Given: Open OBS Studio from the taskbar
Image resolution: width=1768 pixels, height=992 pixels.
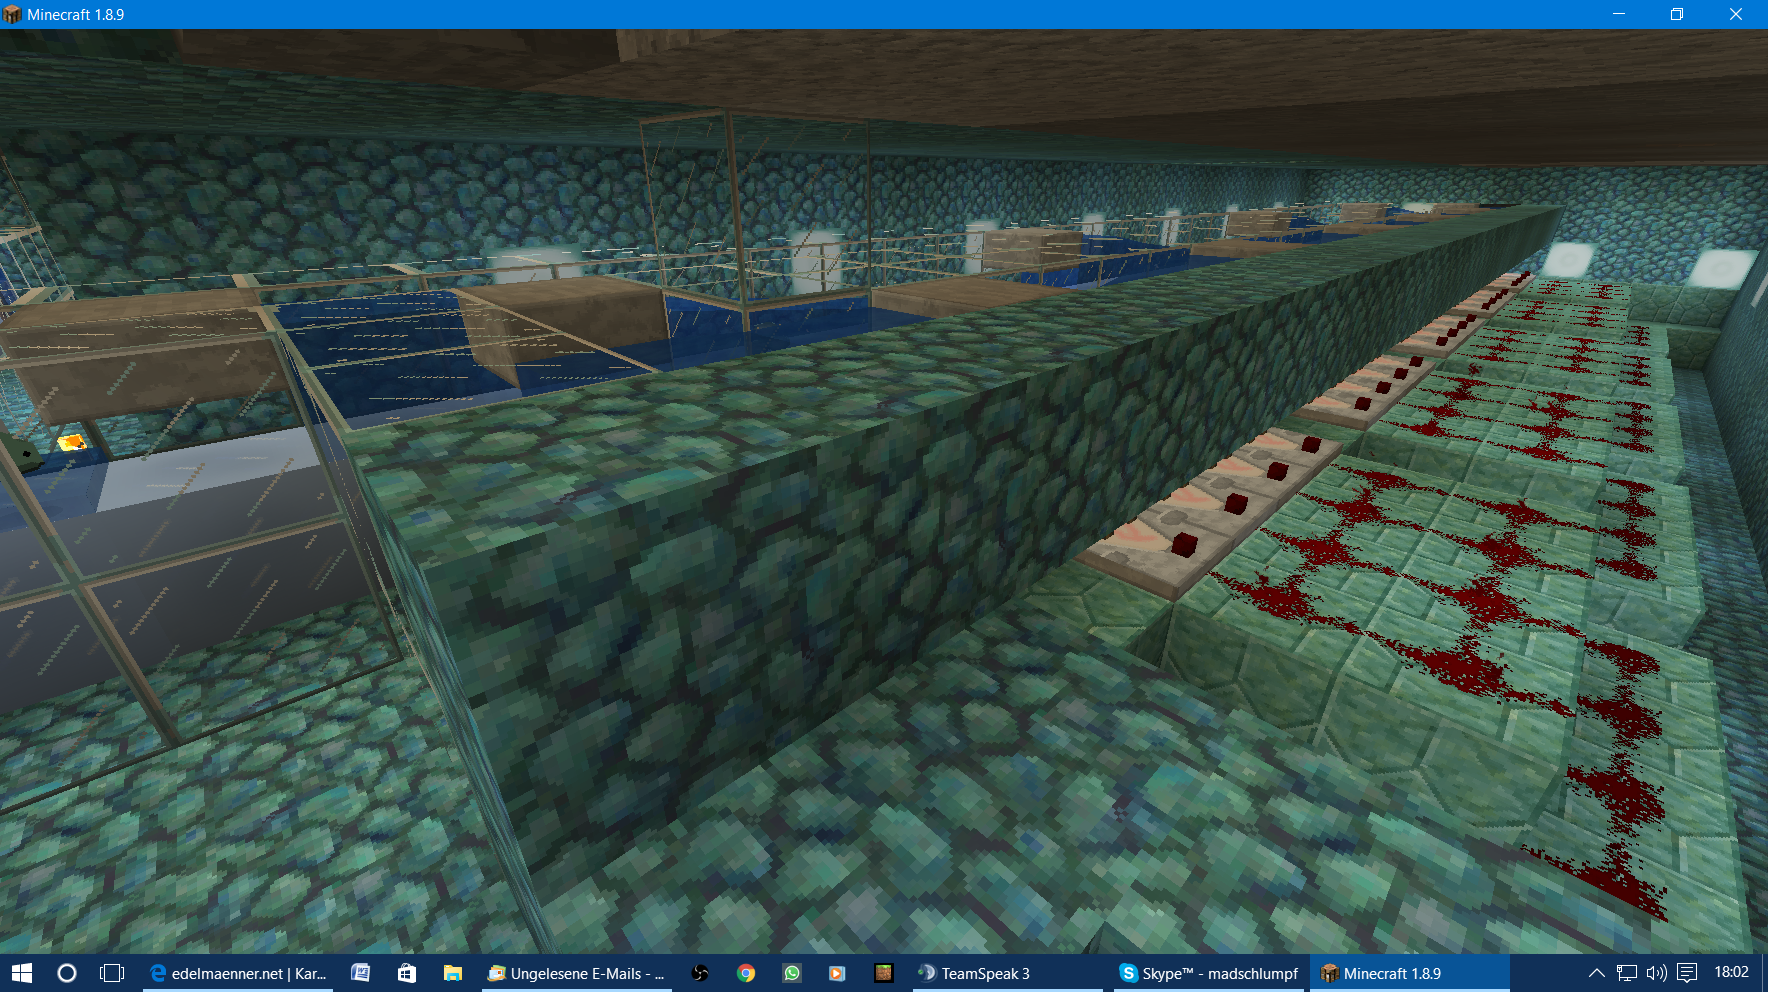Looking at the screenshot, I should (x=700, y=973).
